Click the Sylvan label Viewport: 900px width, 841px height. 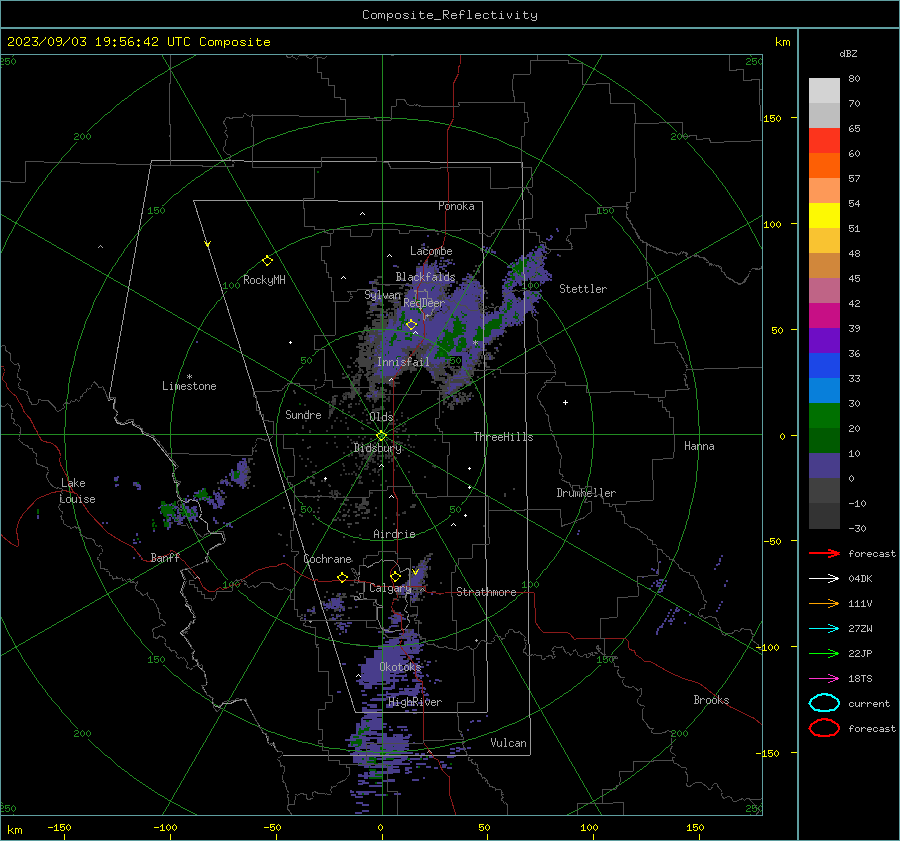(383, 295)
